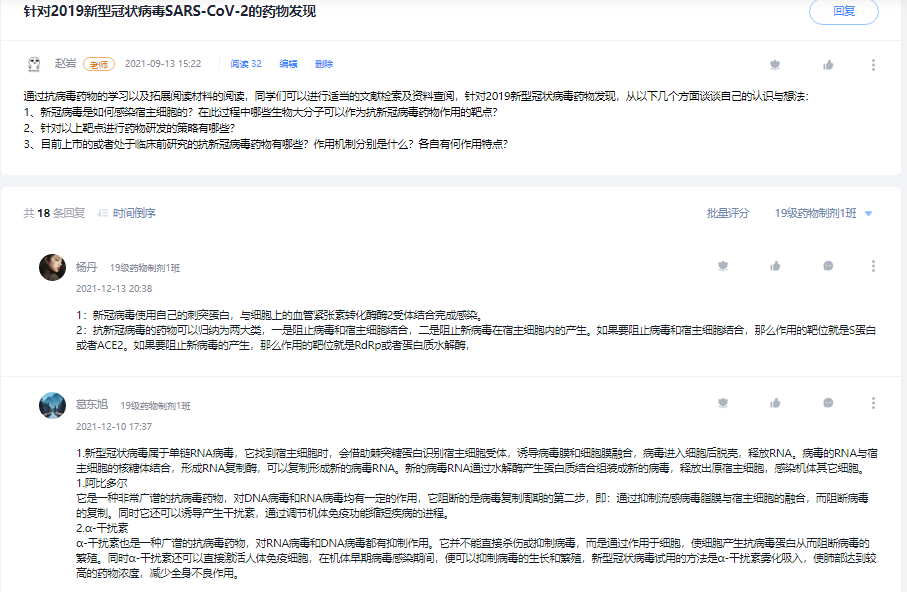Like 葛东旭's reply
This screenshot has height=592, width=907.
pyautogui.click(x=775, y=403)
